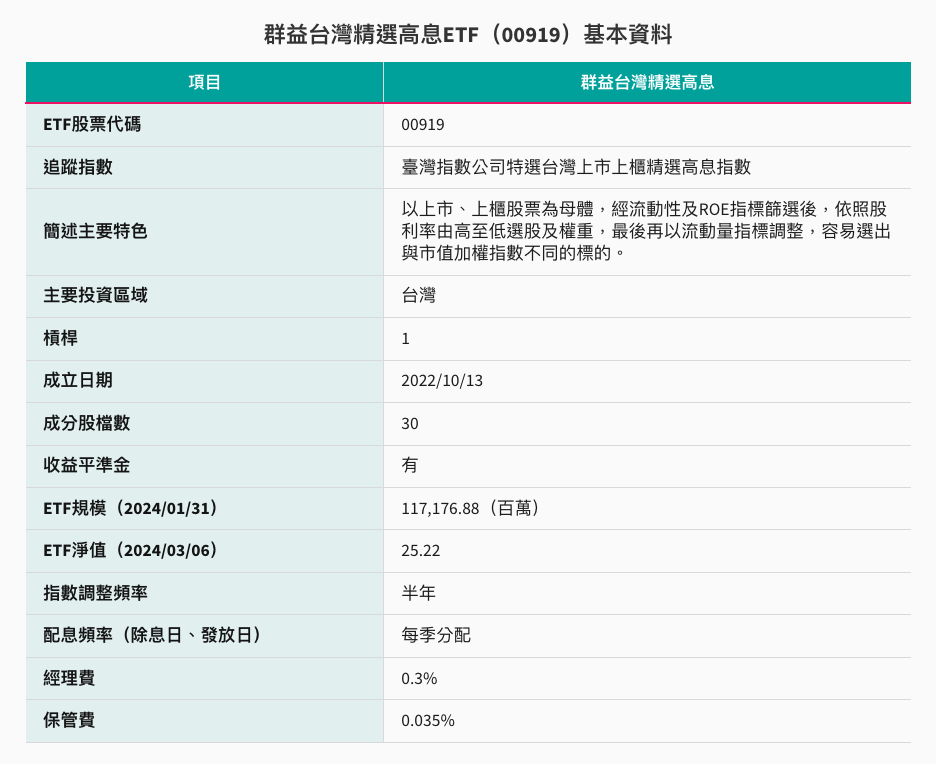Select the value 117,176.88（百萬）

pyautogui.click(x=470, y=509)
